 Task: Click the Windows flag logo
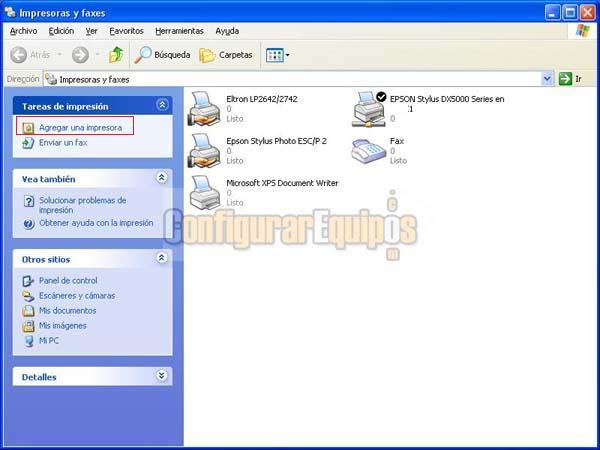pos(582,31)
